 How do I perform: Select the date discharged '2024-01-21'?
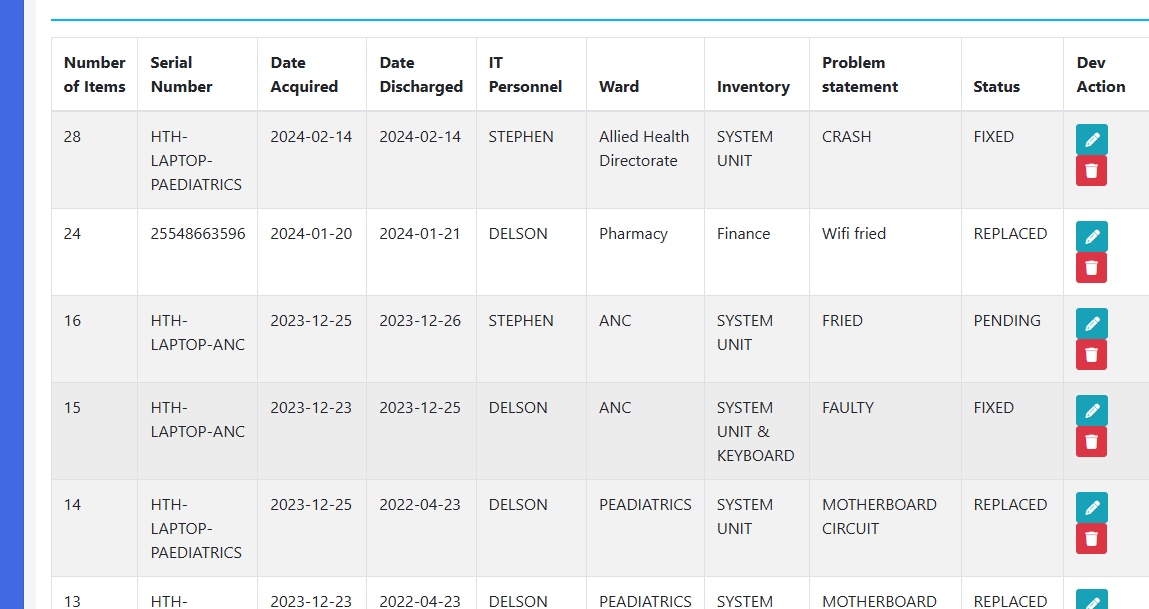pos(420,234)
